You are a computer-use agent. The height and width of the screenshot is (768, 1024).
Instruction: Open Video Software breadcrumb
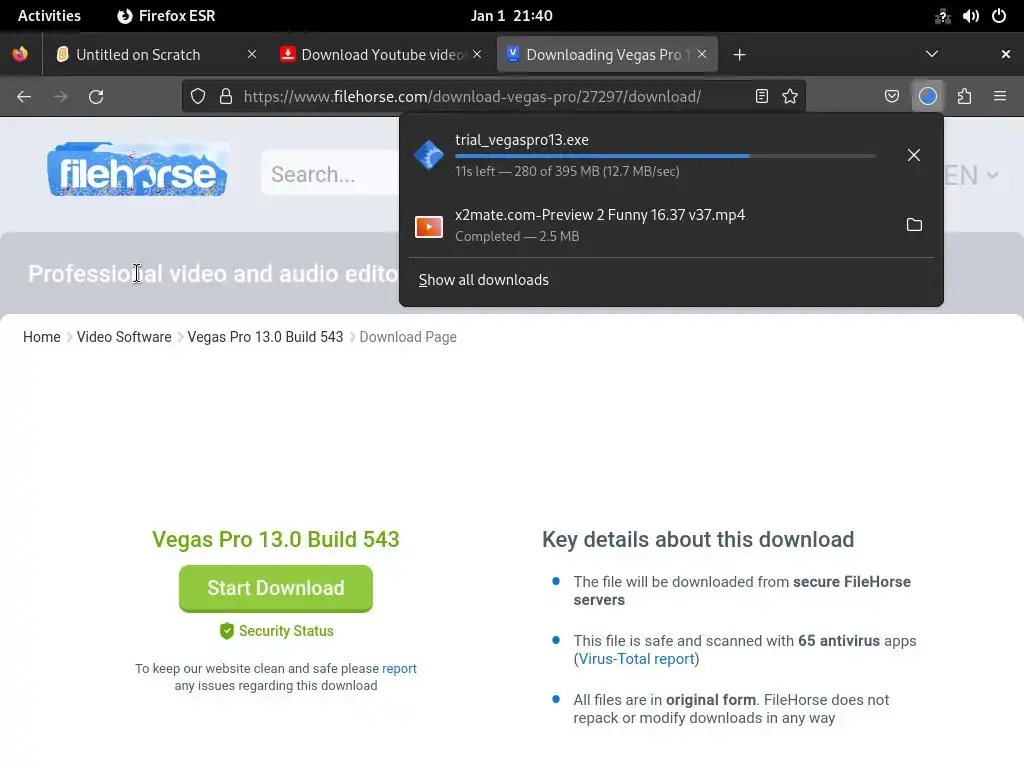[124, 337]
